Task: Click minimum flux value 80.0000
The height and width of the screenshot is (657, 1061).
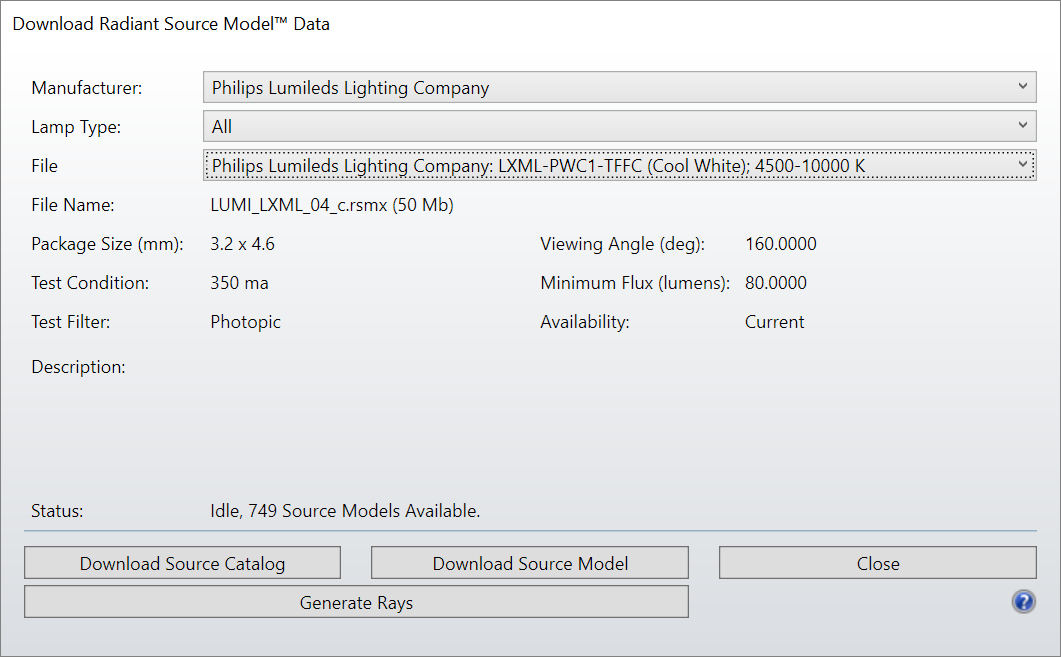Action: click(x=775, y=283)
